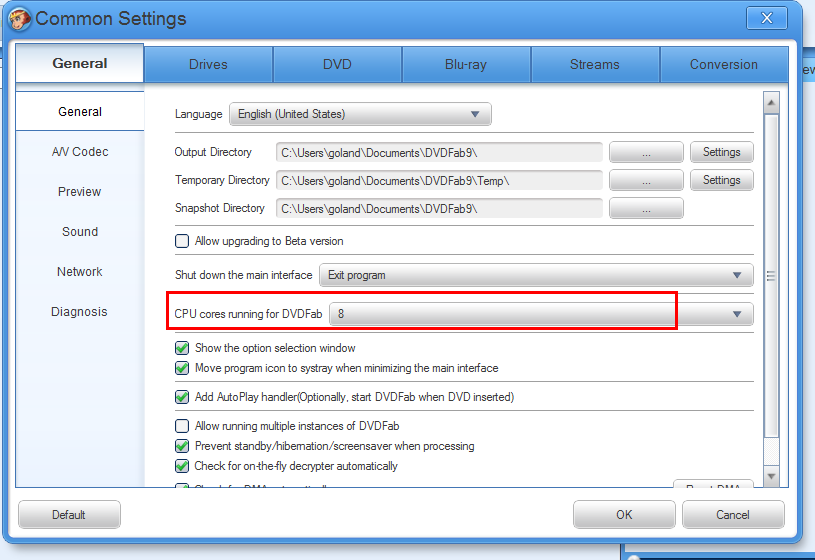This screenshot has height=560, width=815.
Task: Click scrollbar down arrow in settings pane
Action: [x=771, y=476]
